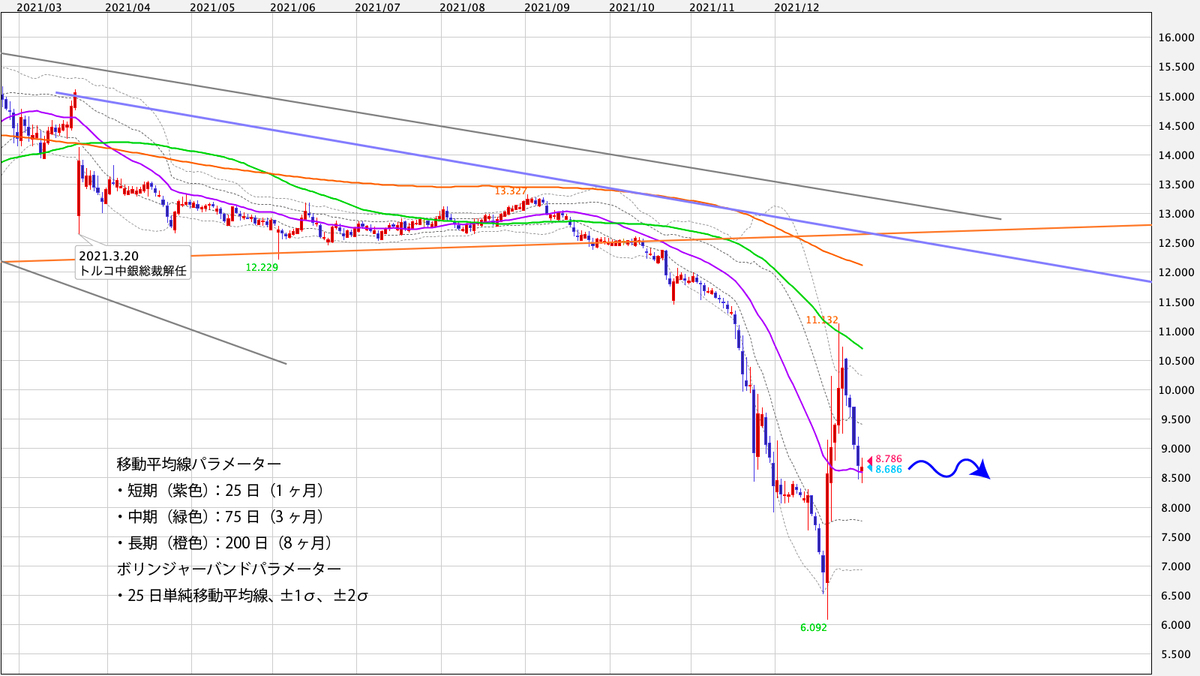The height and width of the screenshot is (676, 1200).
Task: Click the pink 8.786 price marker
Action: pyautogui.click(x=885, y=459)
